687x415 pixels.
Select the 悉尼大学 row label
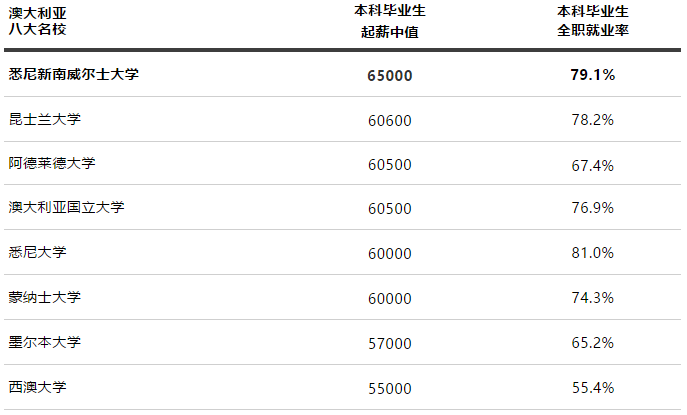37,252
